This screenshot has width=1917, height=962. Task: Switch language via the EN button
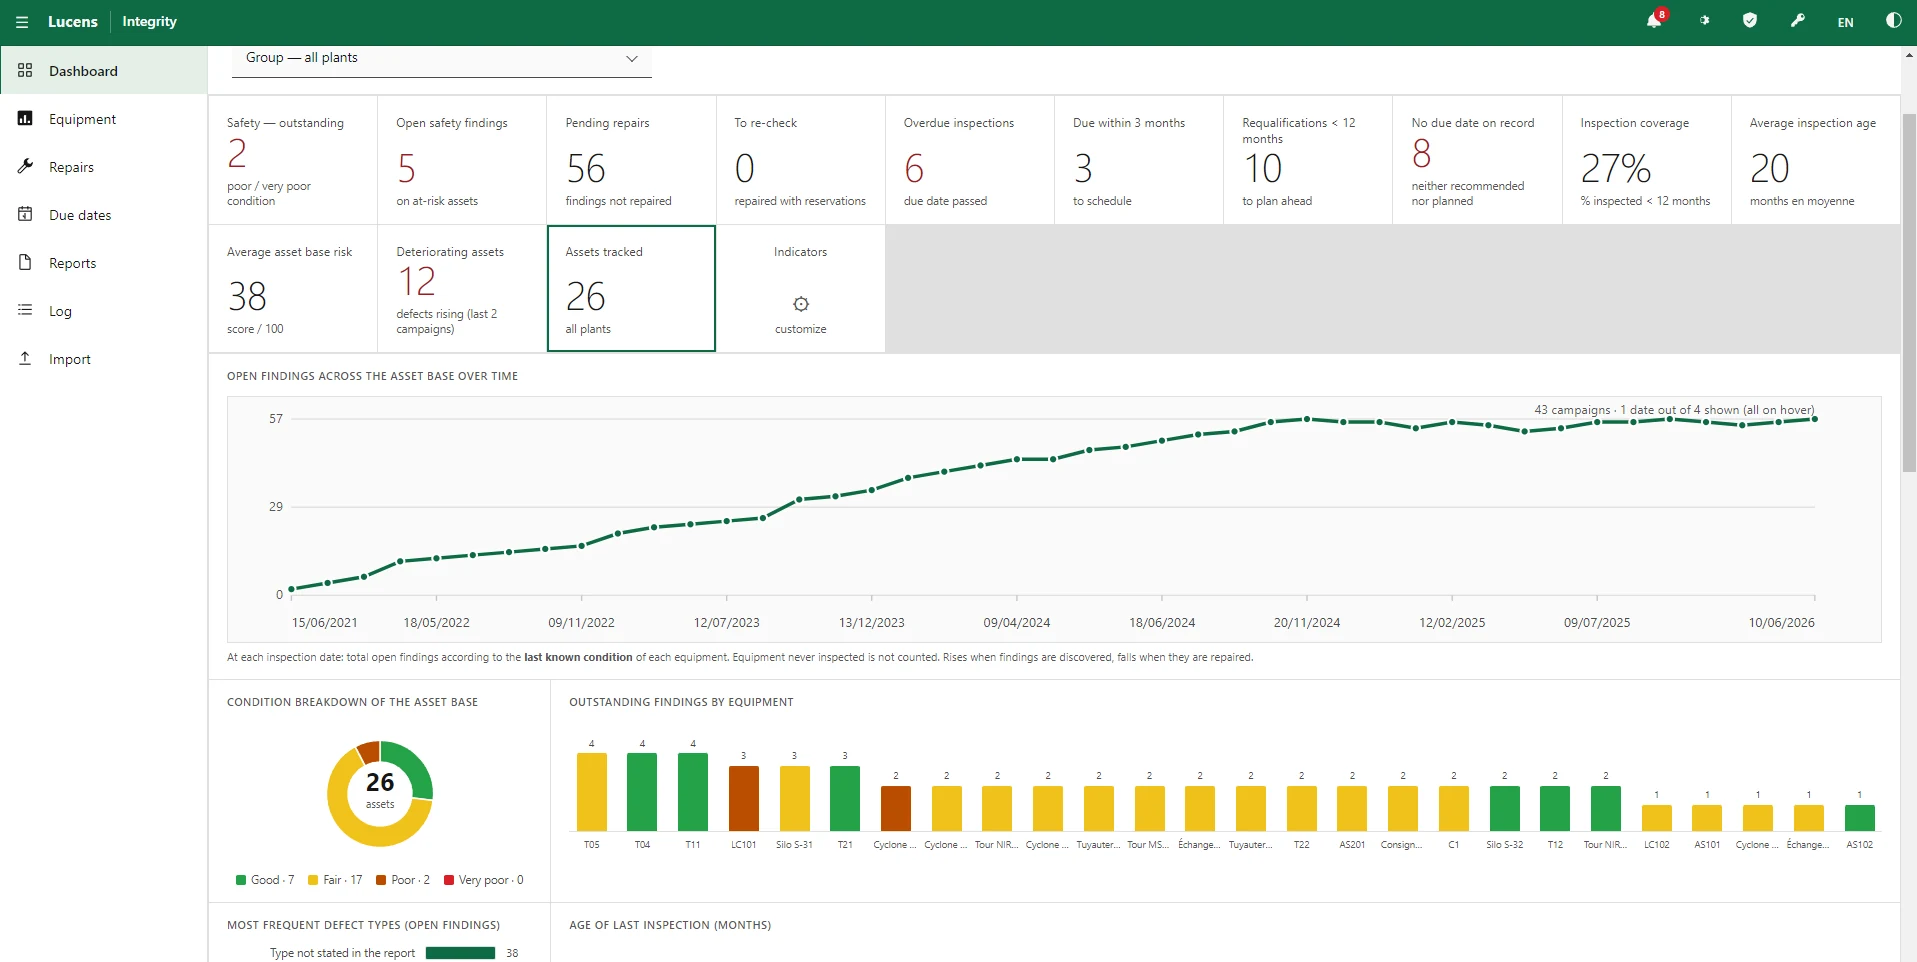pyautogui.click(x=1845, y=22)
